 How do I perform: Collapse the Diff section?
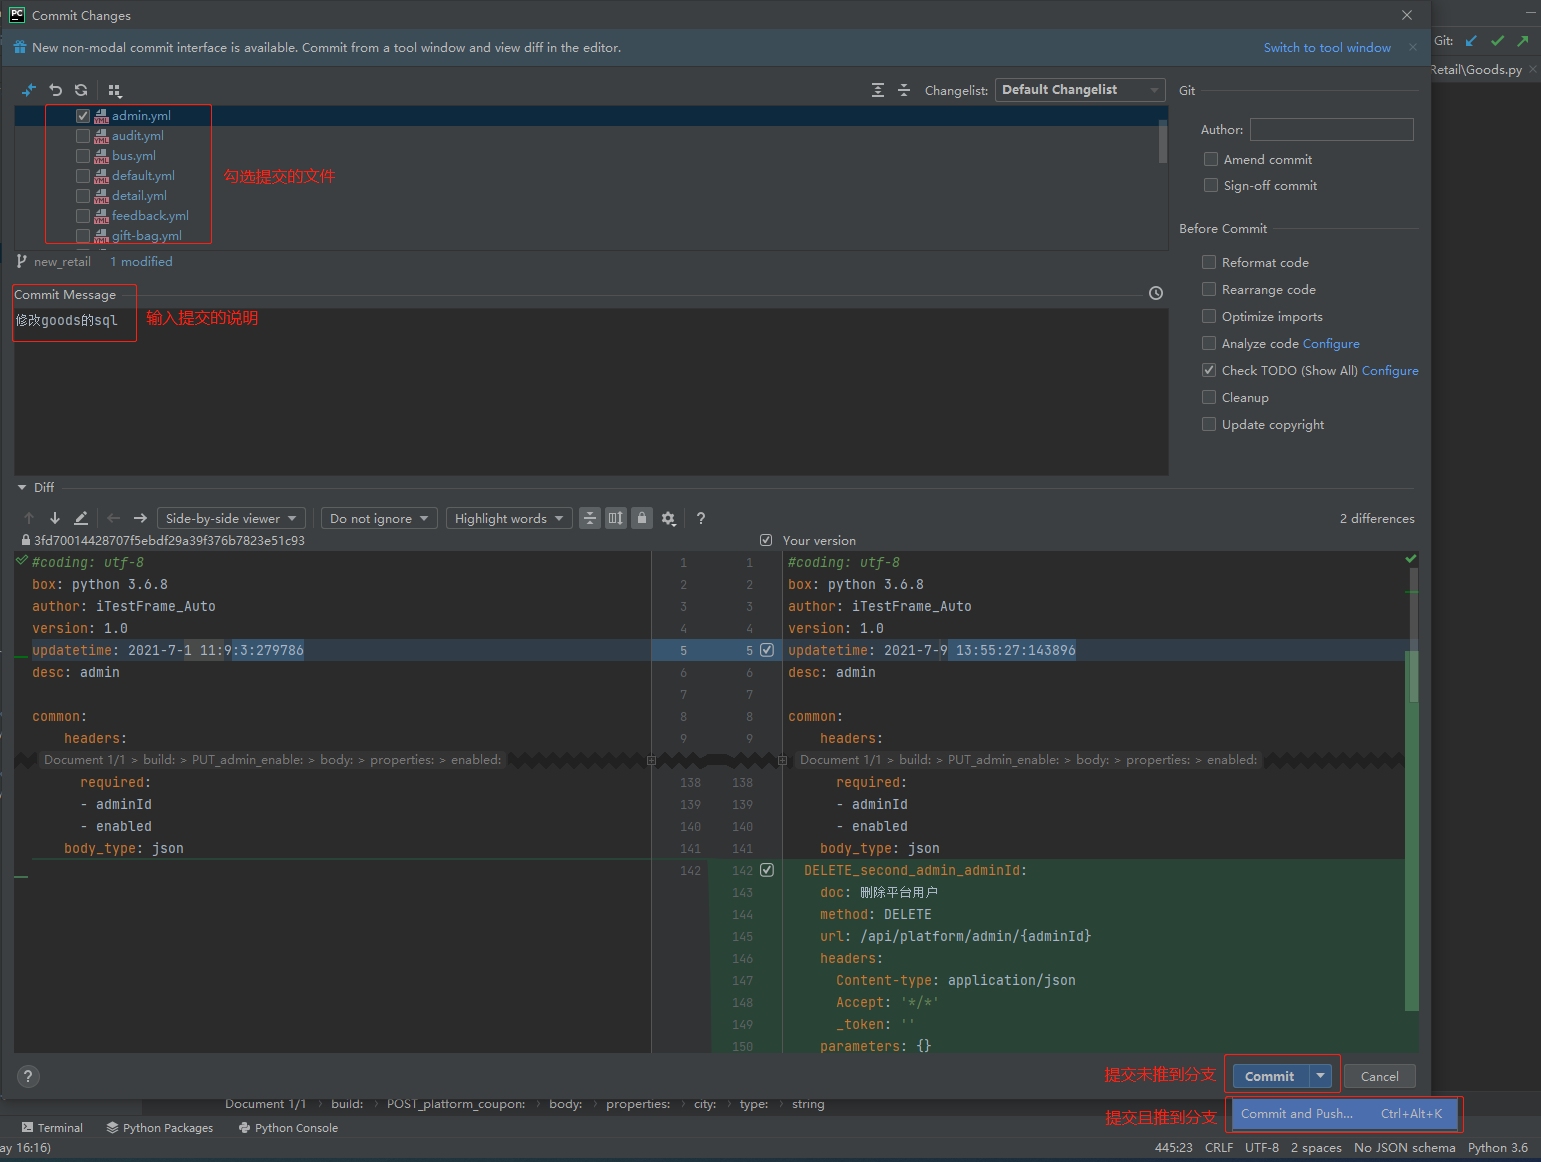point(22,488)
